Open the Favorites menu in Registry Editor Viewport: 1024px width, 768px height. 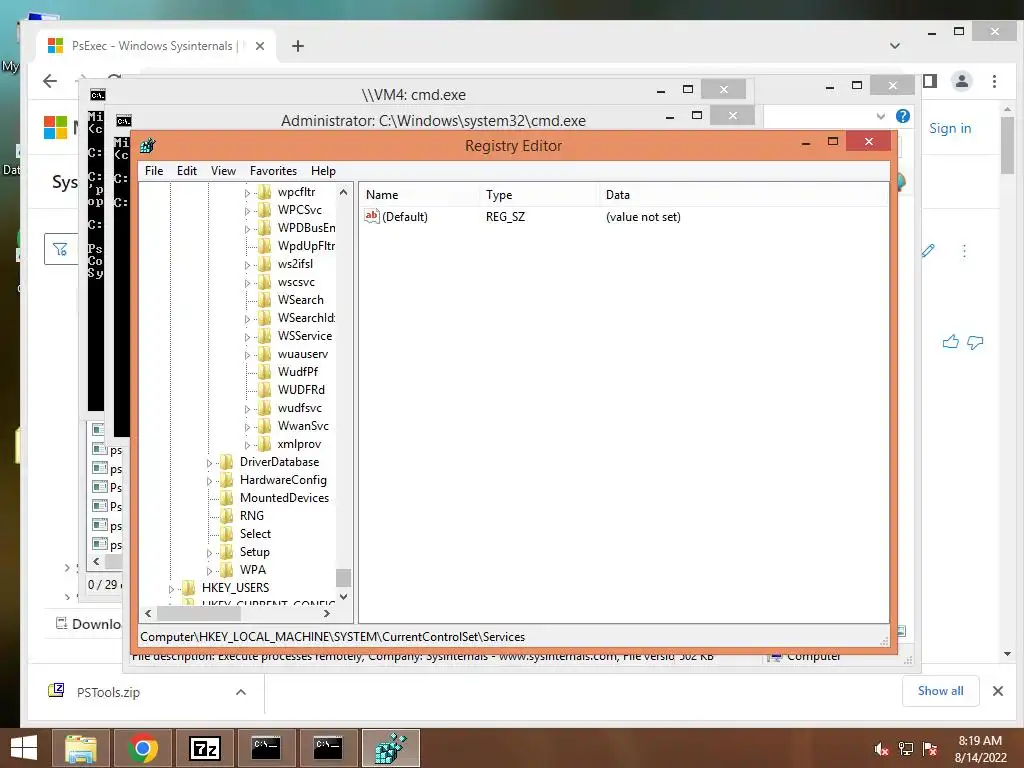(x=273, y=170)
